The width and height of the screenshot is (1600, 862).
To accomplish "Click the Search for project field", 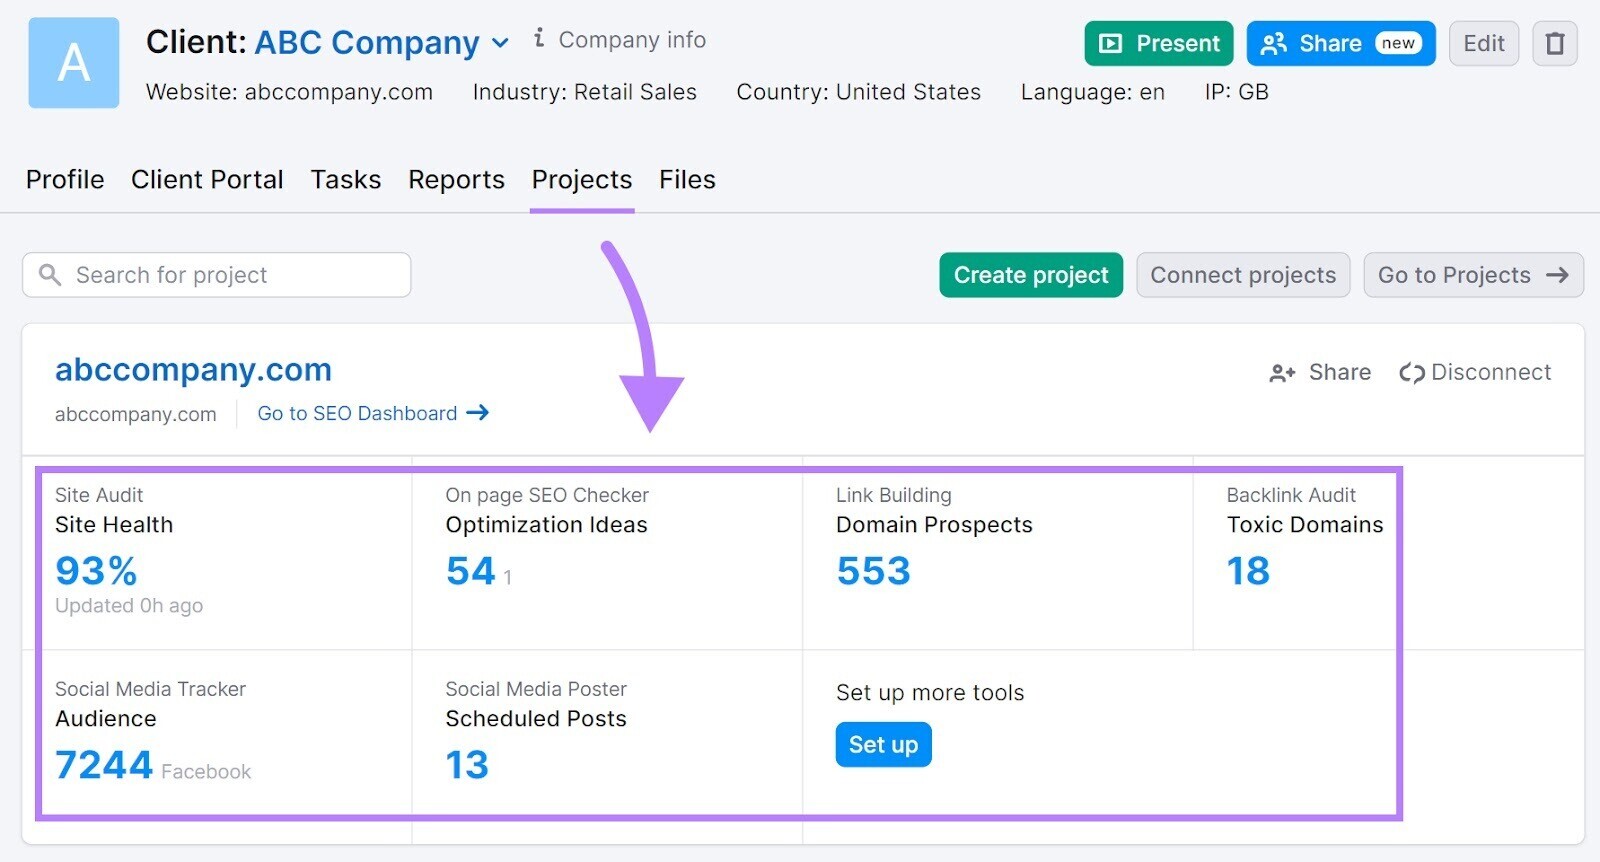I will [217, 275].
